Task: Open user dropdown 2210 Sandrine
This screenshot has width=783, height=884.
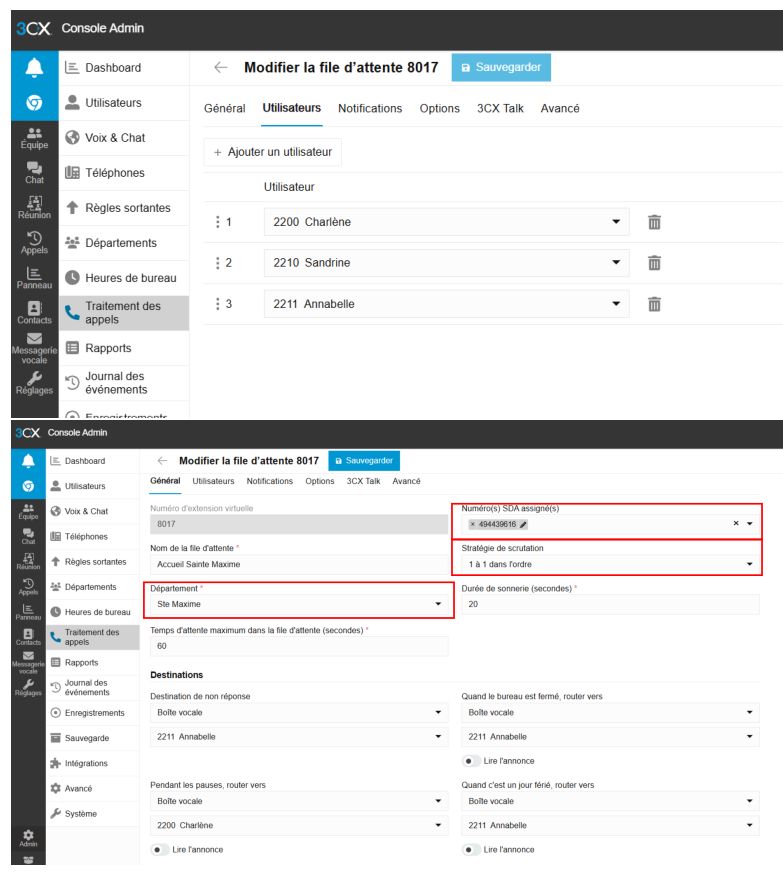Action: (446, 263)
